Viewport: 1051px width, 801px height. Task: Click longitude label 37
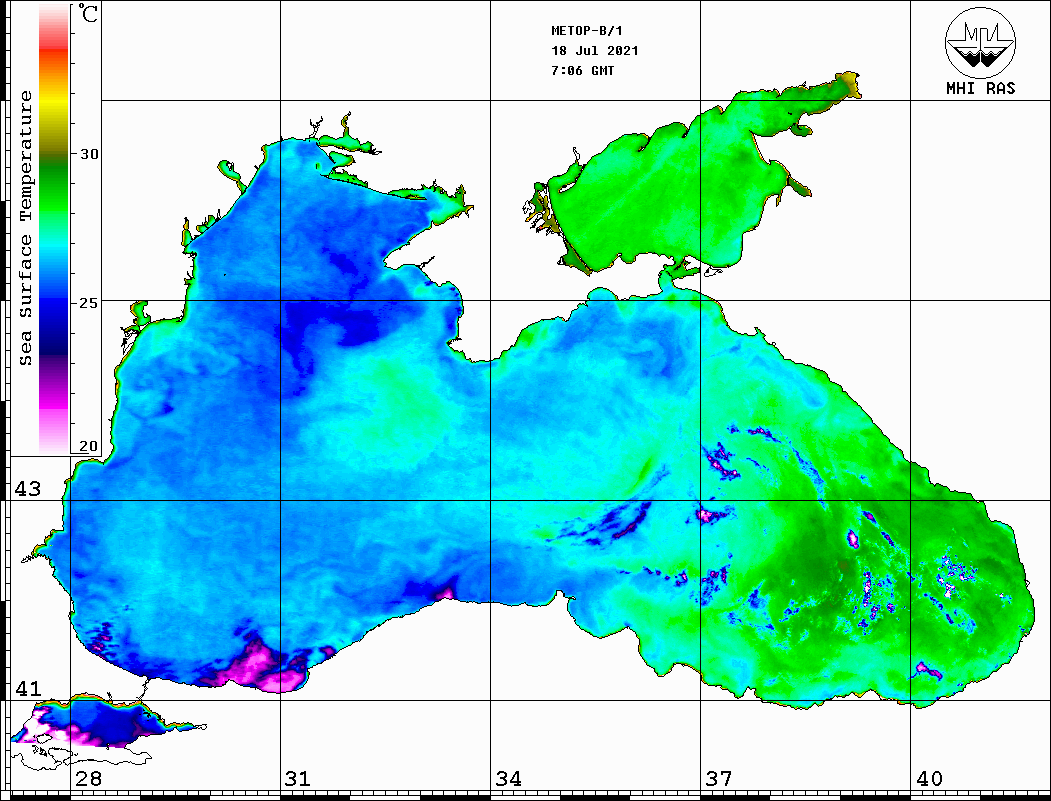(x=719, y=779)
